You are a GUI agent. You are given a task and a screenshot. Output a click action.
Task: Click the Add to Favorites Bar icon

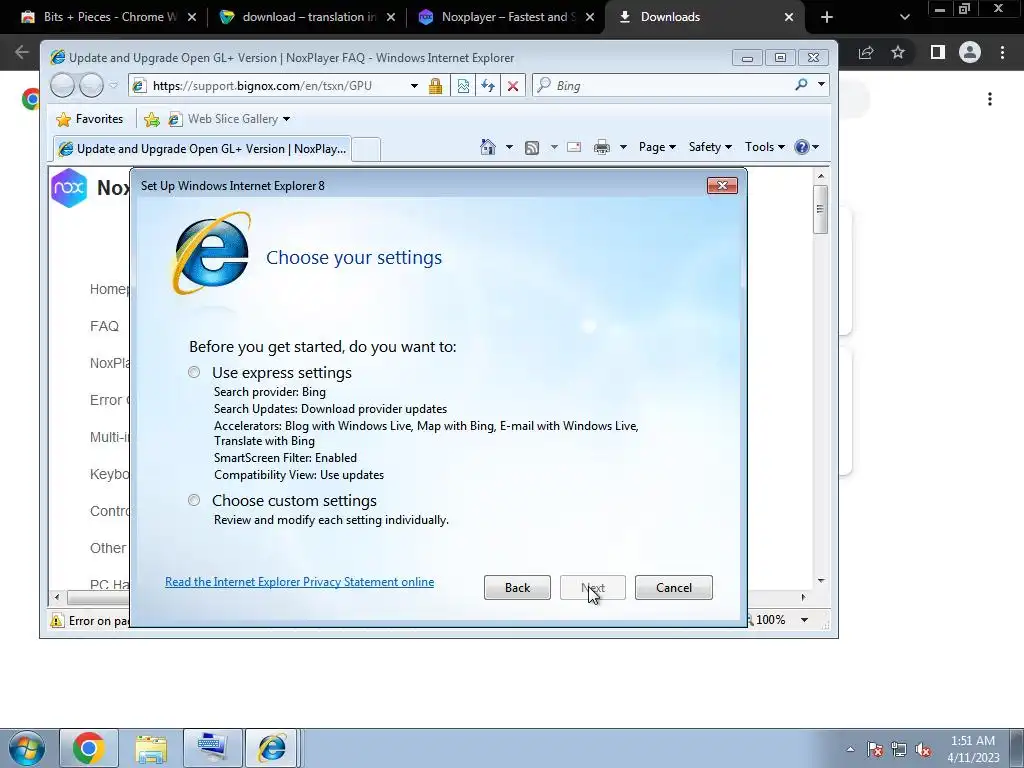(x=152, y=119)
